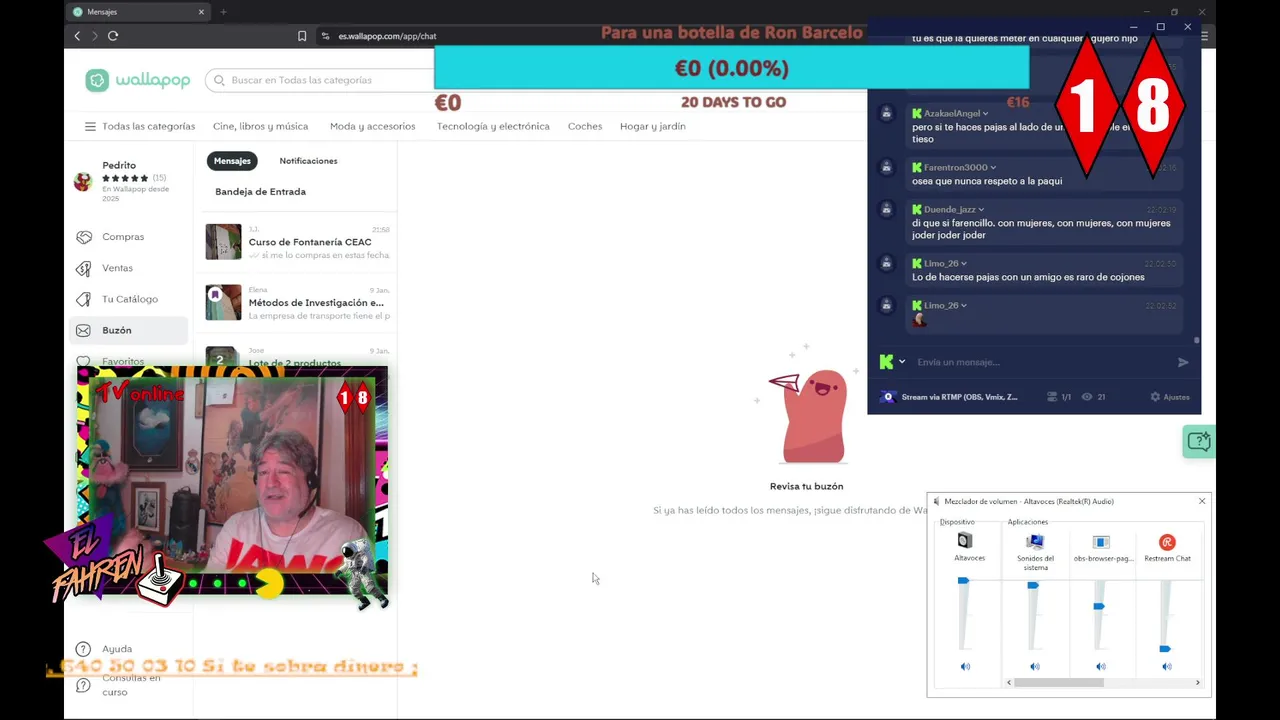Screen dimensions: 1280x720
Task: Click the avatar beside the Farentron3000 message
Action: pos(886,167)
